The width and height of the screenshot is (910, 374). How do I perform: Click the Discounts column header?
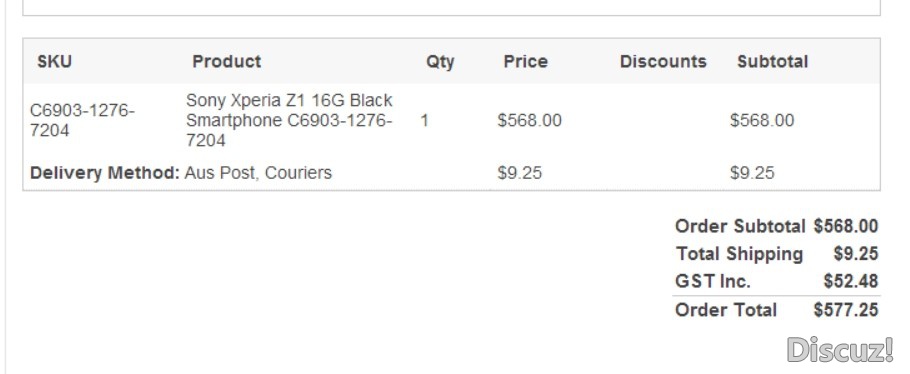[x=663, y=62]
